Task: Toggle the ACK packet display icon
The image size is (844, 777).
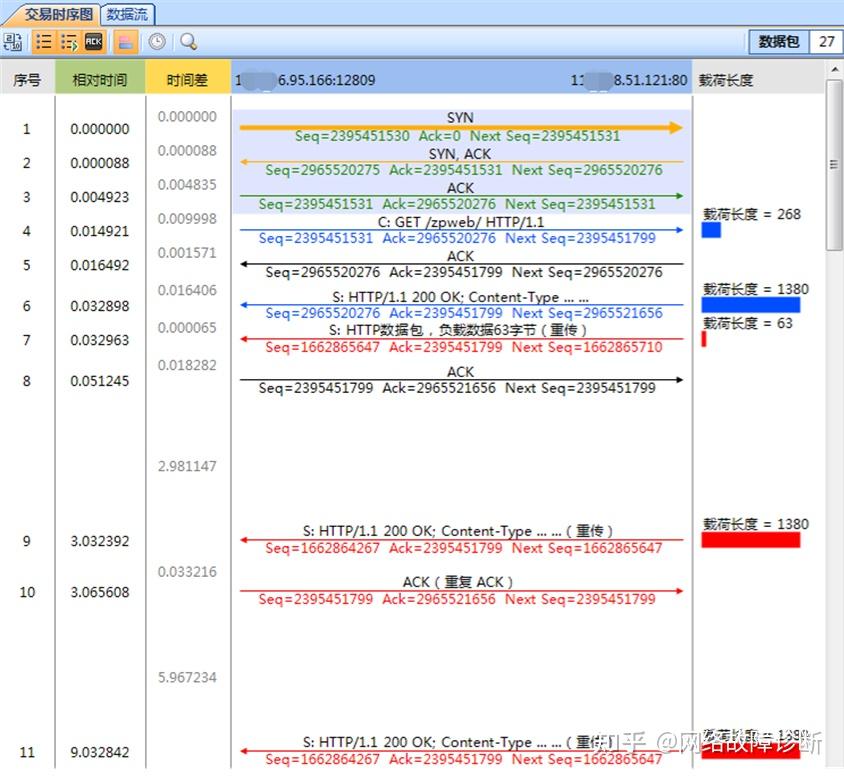Action: click(92, 42)
